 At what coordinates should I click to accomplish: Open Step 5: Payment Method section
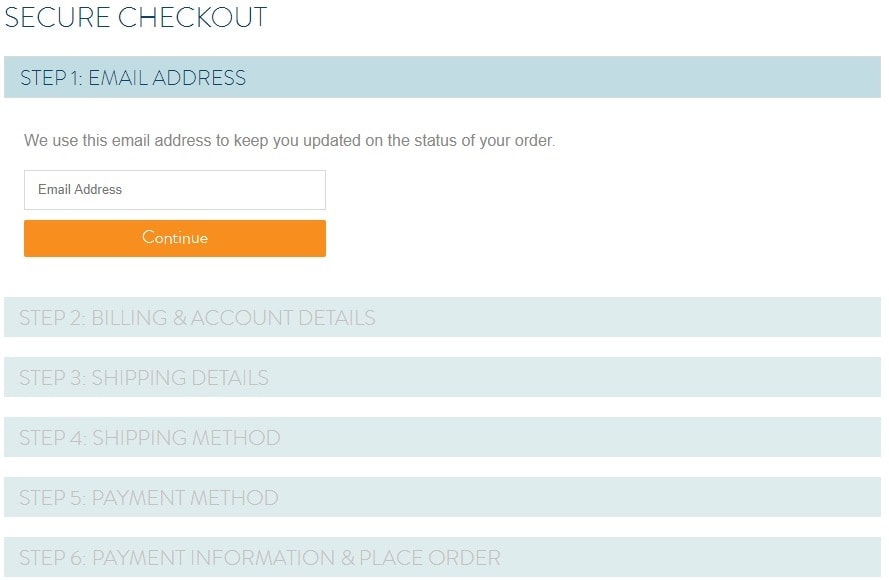point(442,498)
